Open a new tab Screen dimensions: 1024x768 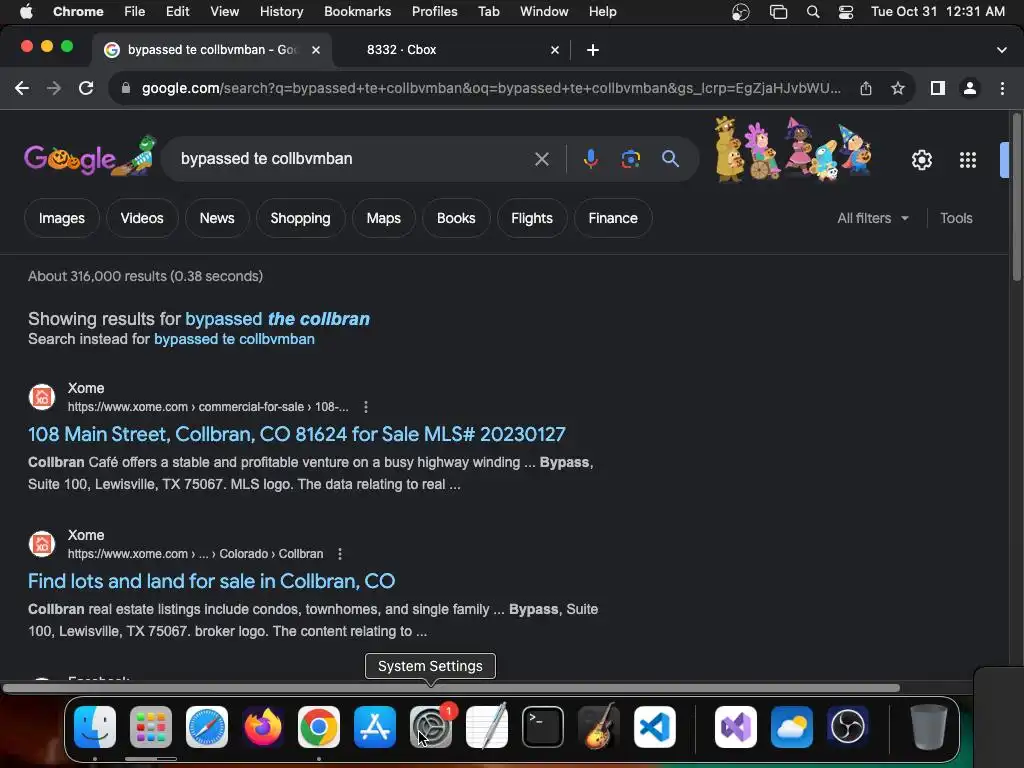(592, 50)
